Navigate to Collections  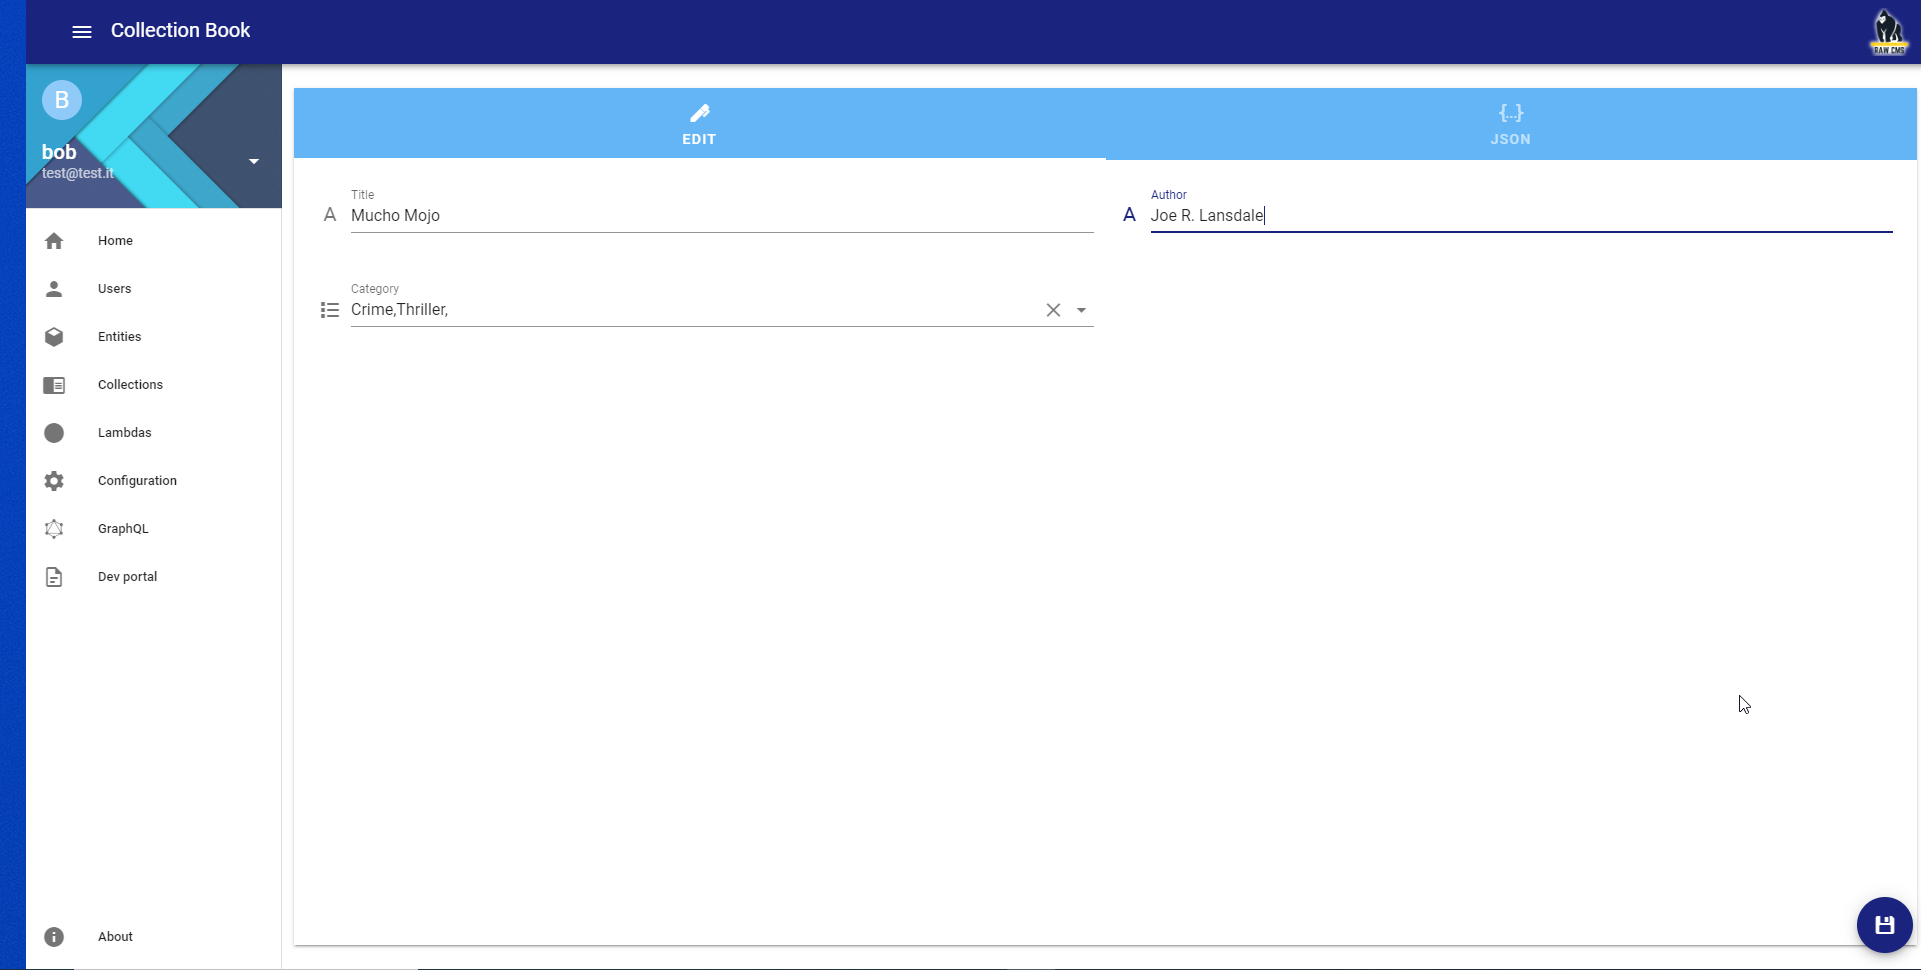[154, 385]
